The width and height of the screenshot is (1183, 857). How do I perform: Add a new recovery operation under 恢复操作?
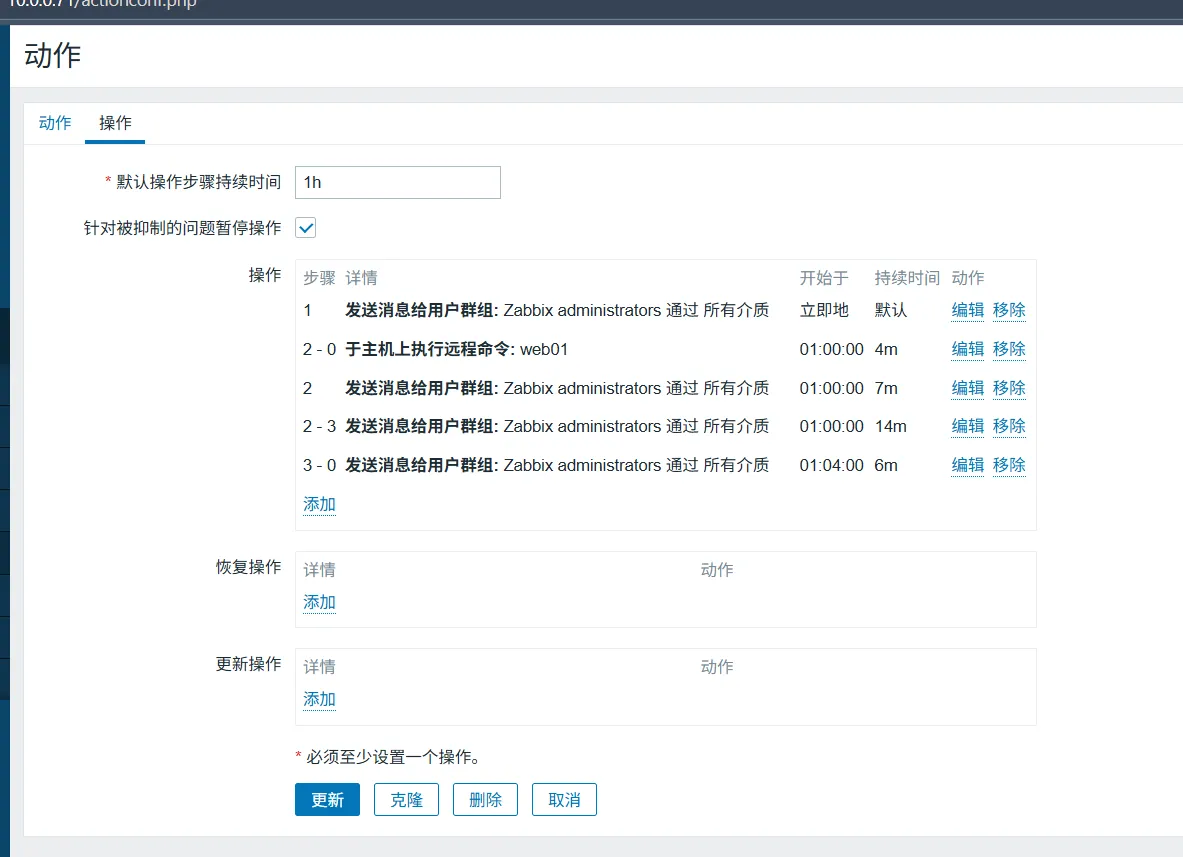click(x=319, y=602)
